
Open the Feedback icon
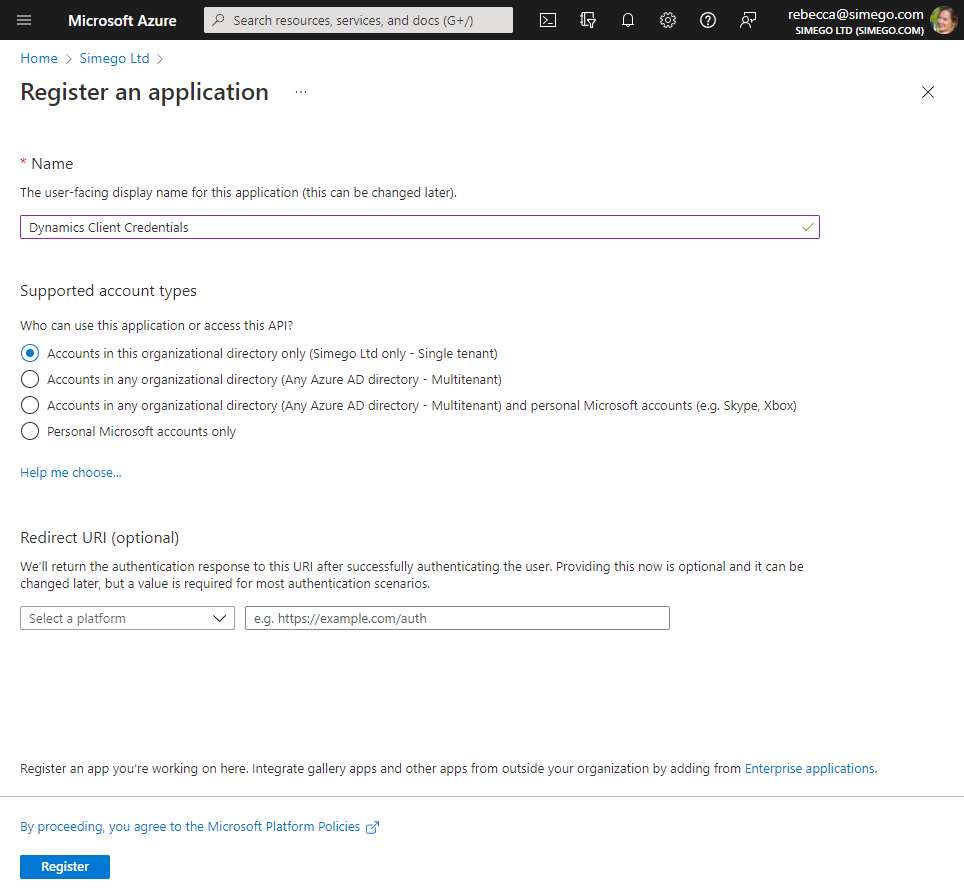pyautogui.click(x=748, y=20)
